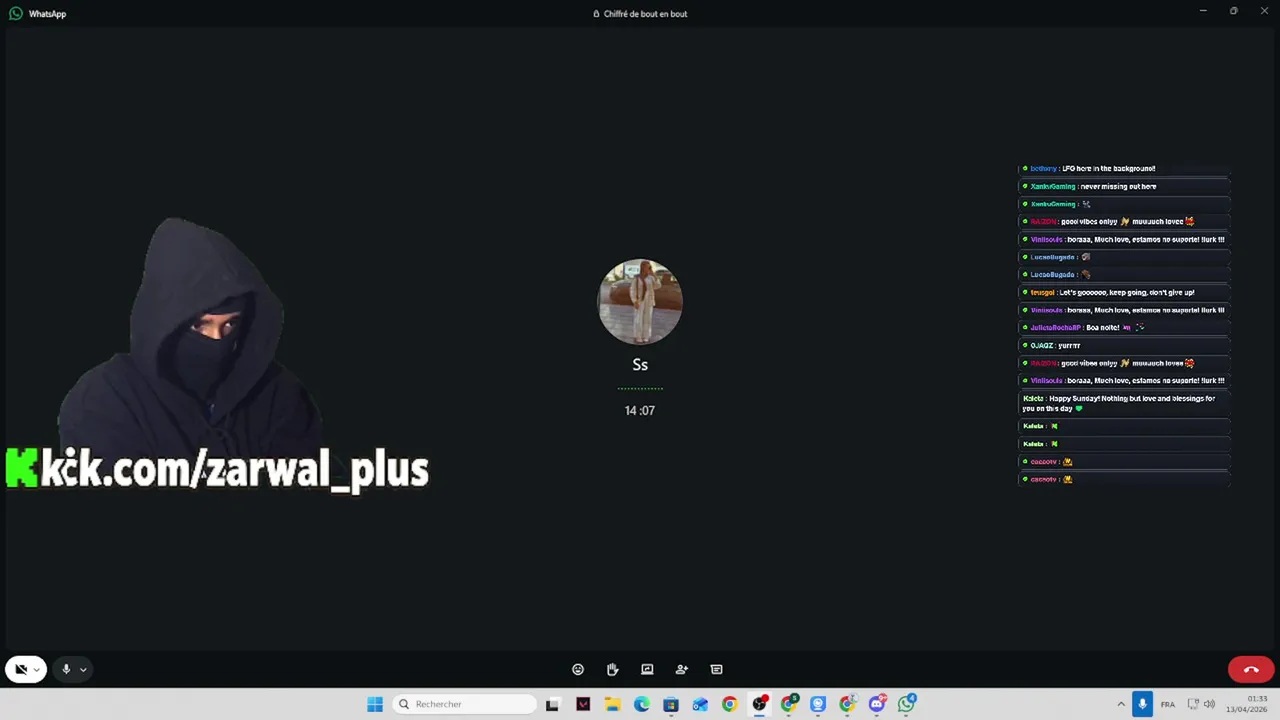Restore down the WhatsApp window
Image resolution: width=1280 pixels, height=720 pixels.
click(1234, 11)
